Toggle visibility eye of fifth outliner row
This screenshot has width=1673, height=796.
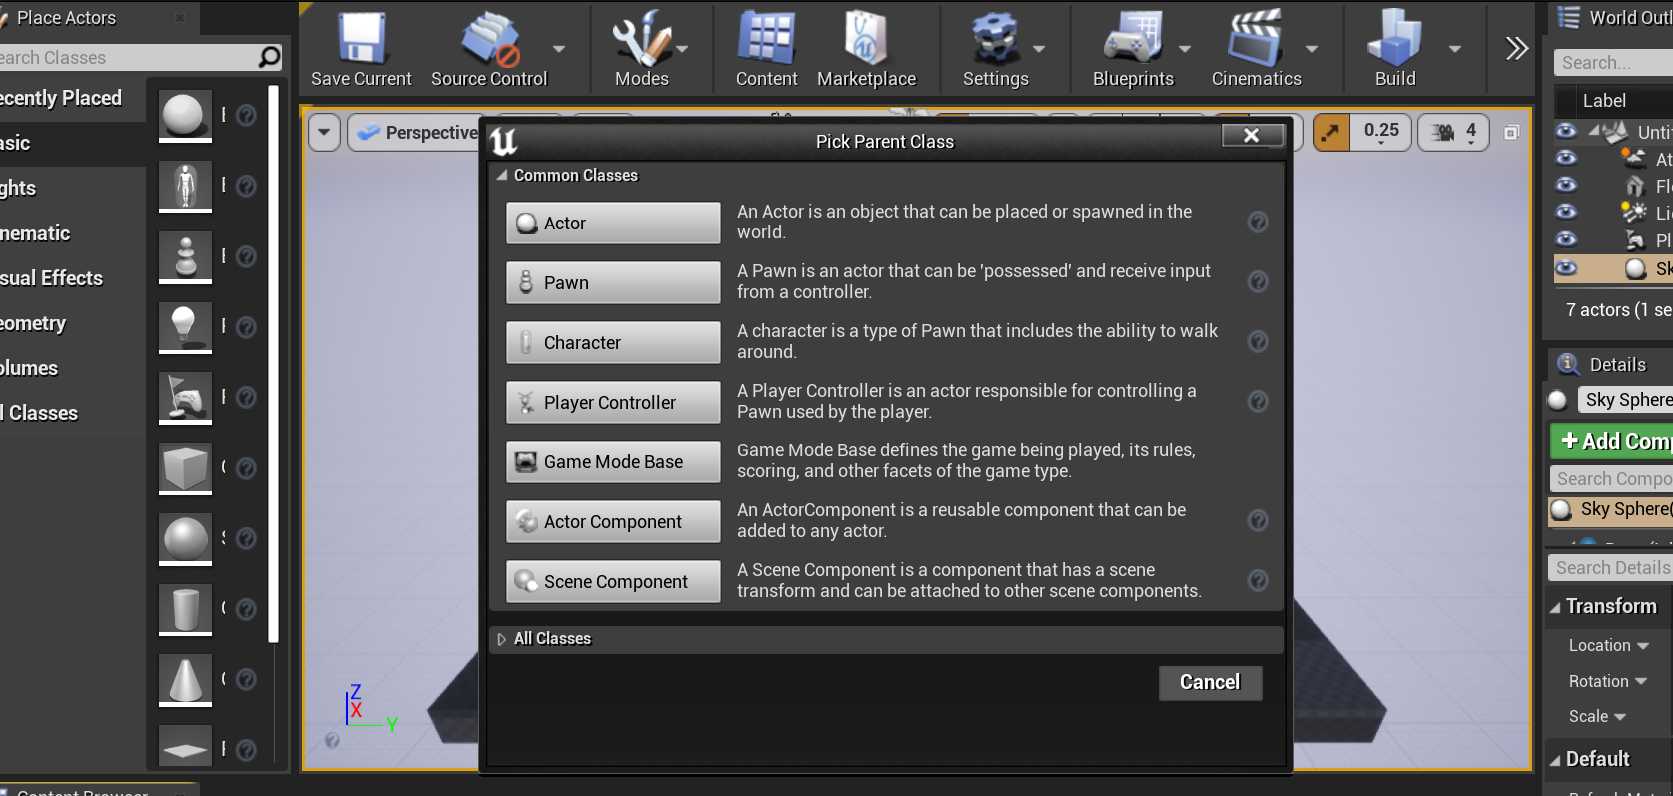coord(1566,239)
